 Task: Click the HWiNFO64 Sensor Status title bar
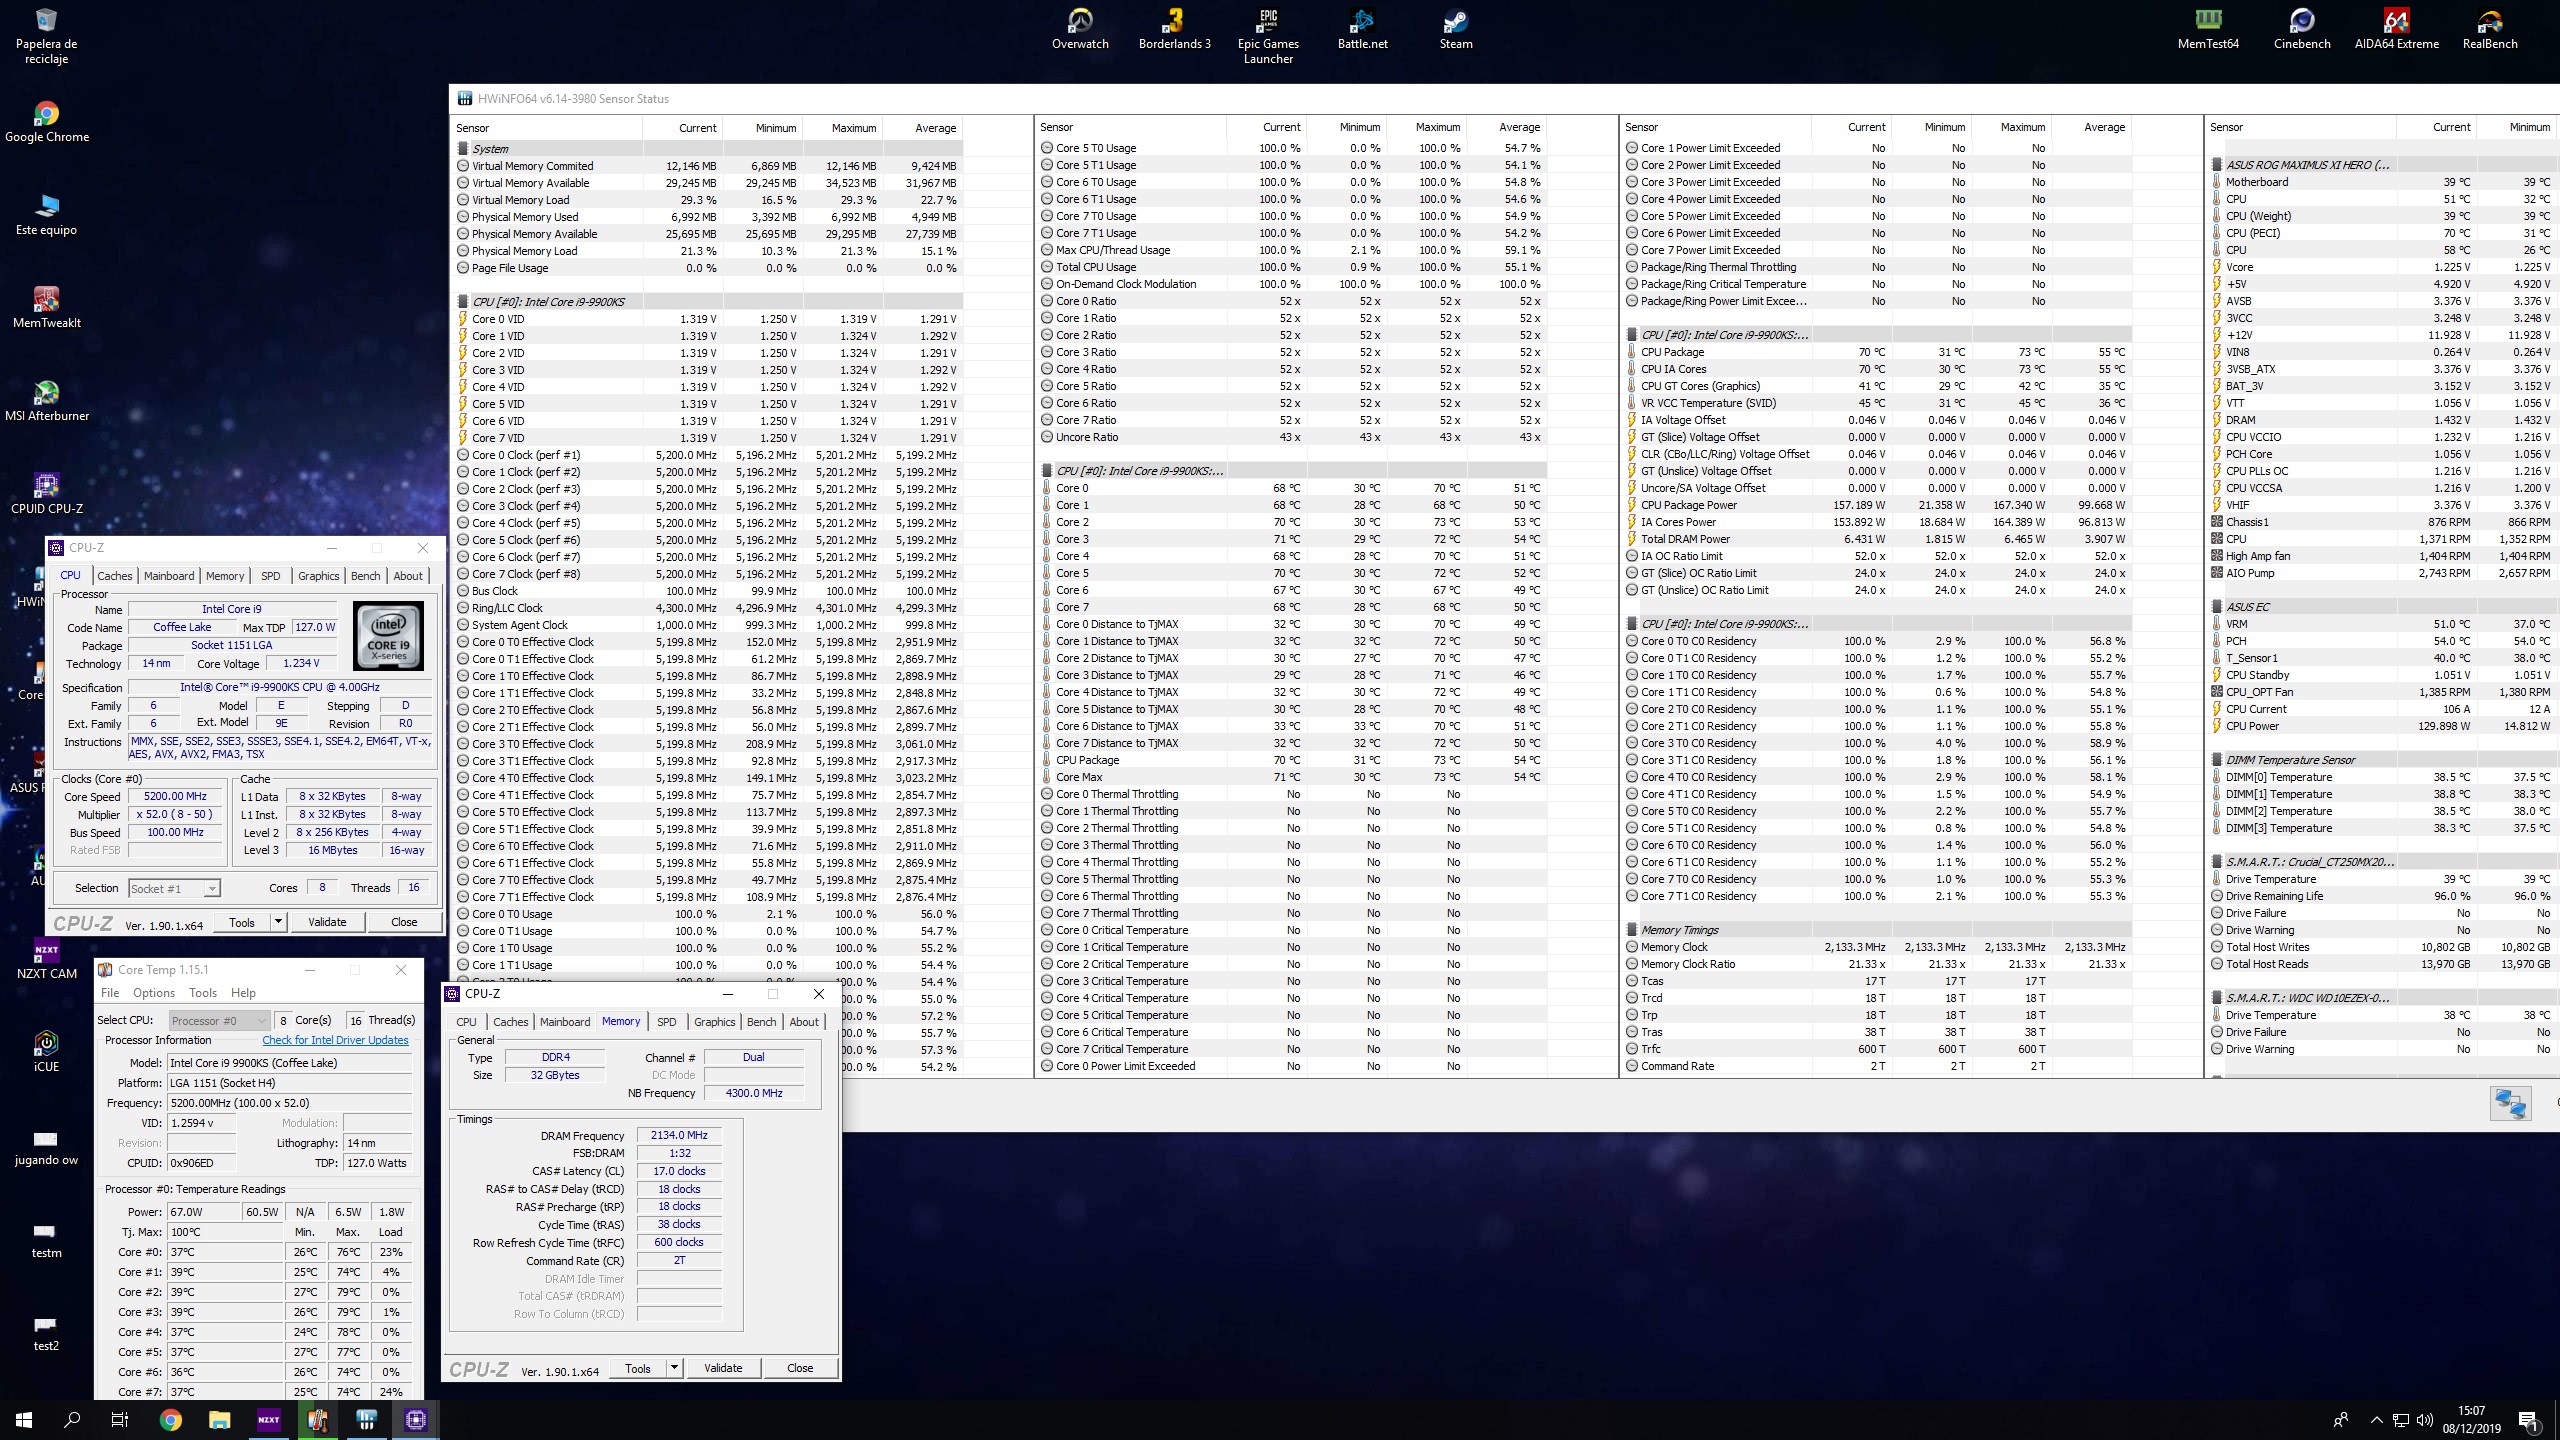tap(1504, 98)
